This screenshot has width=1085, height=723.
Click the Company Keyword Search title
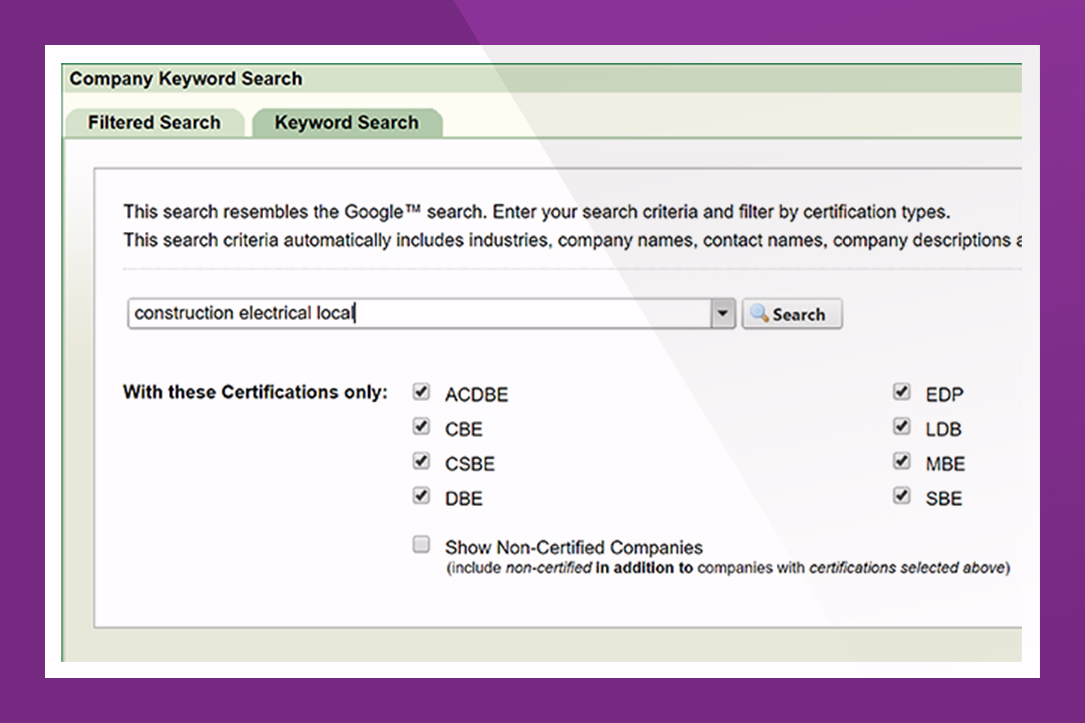click(x=185, y=79)
